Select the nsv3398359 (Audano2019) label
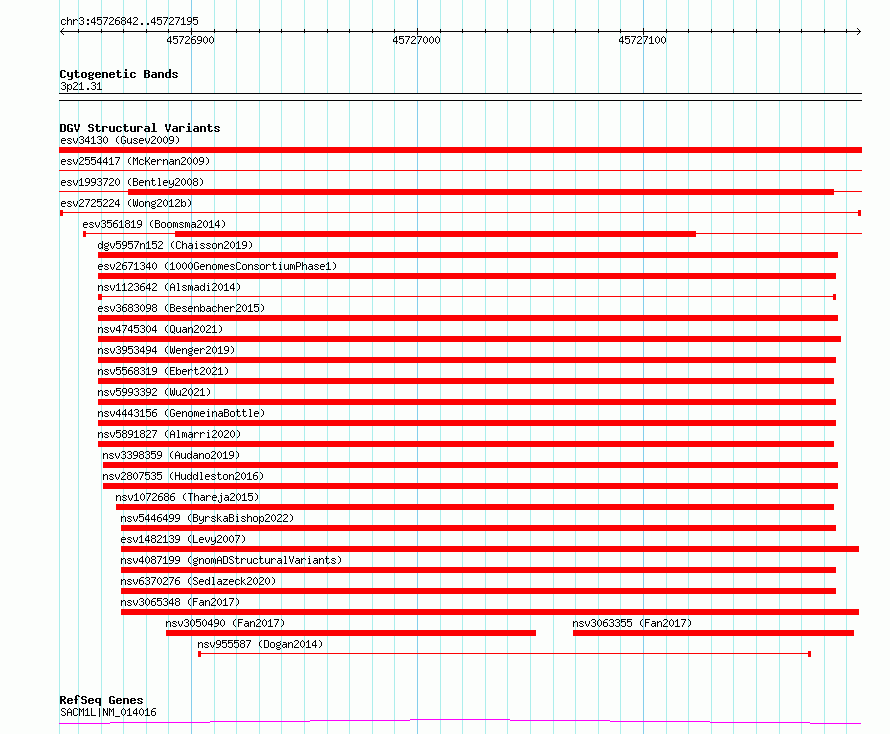 (x=171, y=455)
